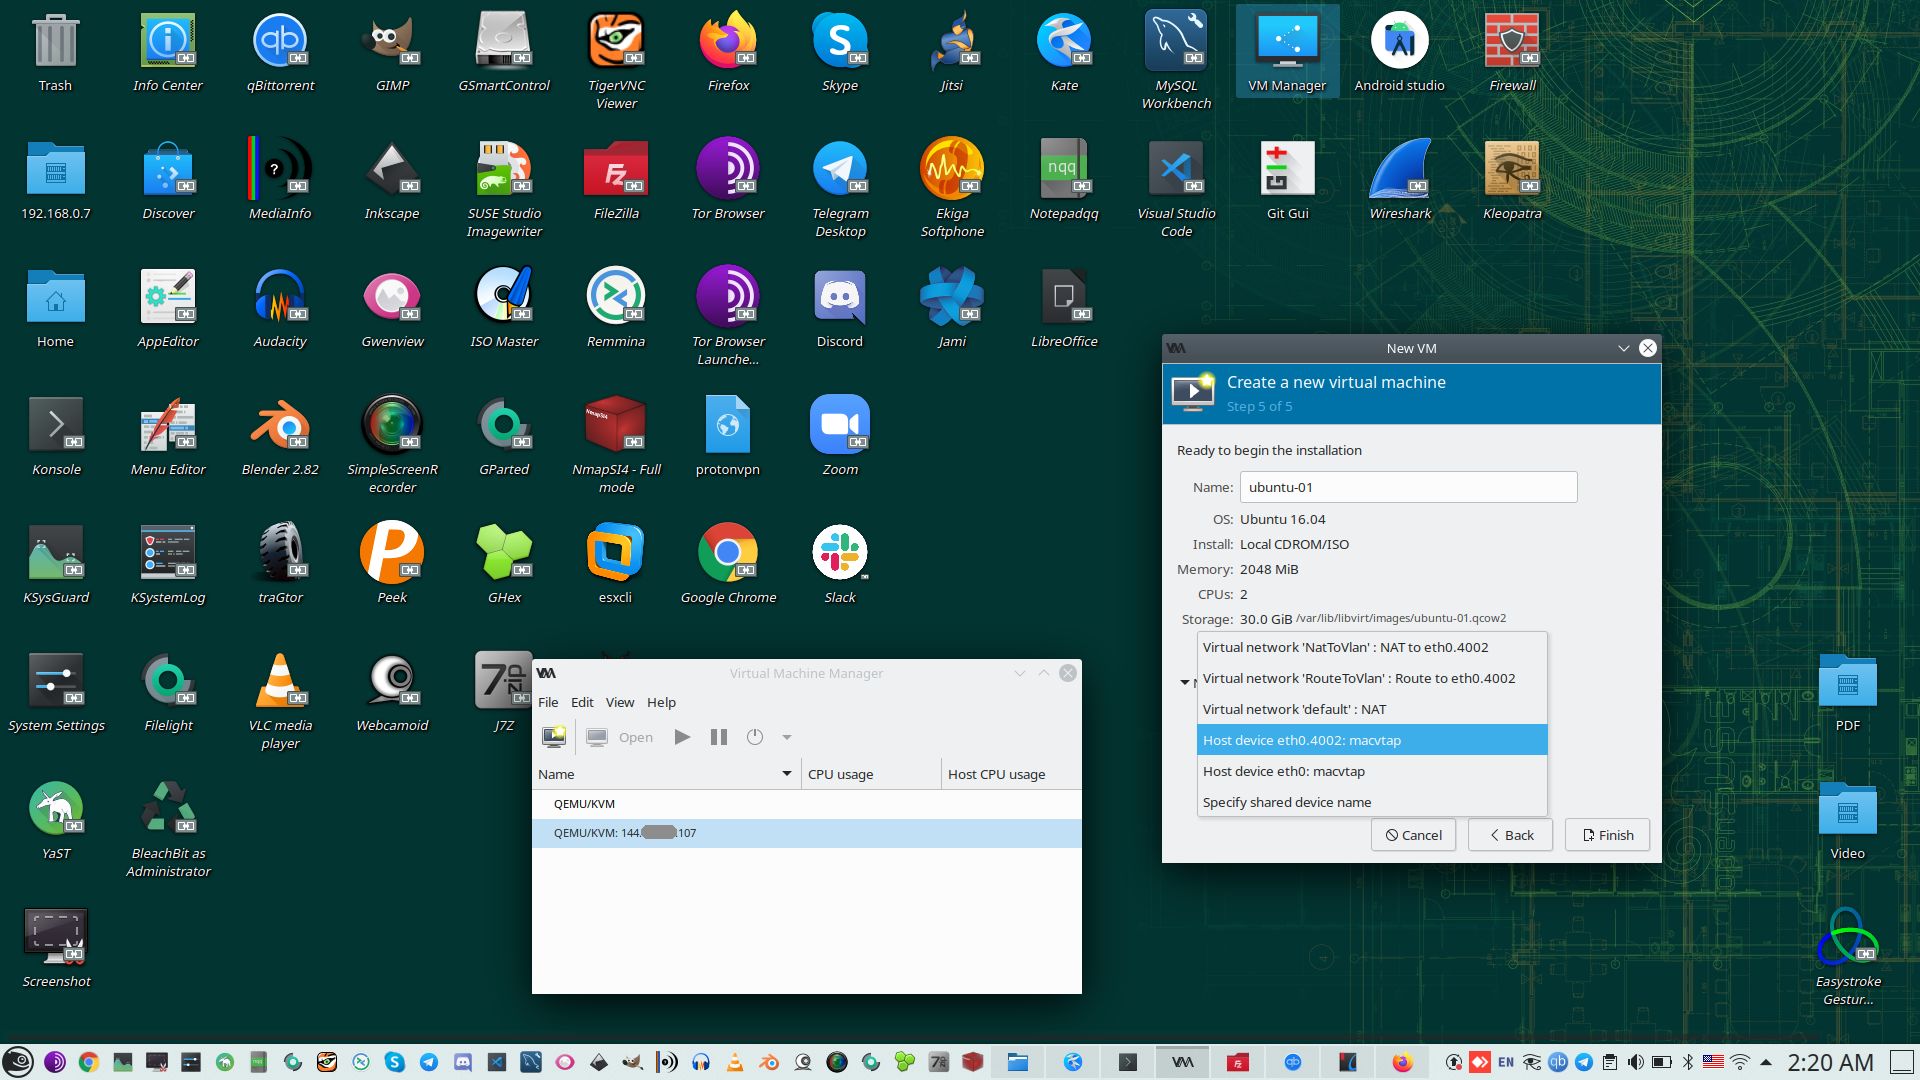Click the Firefox icon in the taskbar
Image resolution: width=1920 pixels, height=1080 pixels.
tap(1403, 1062)
